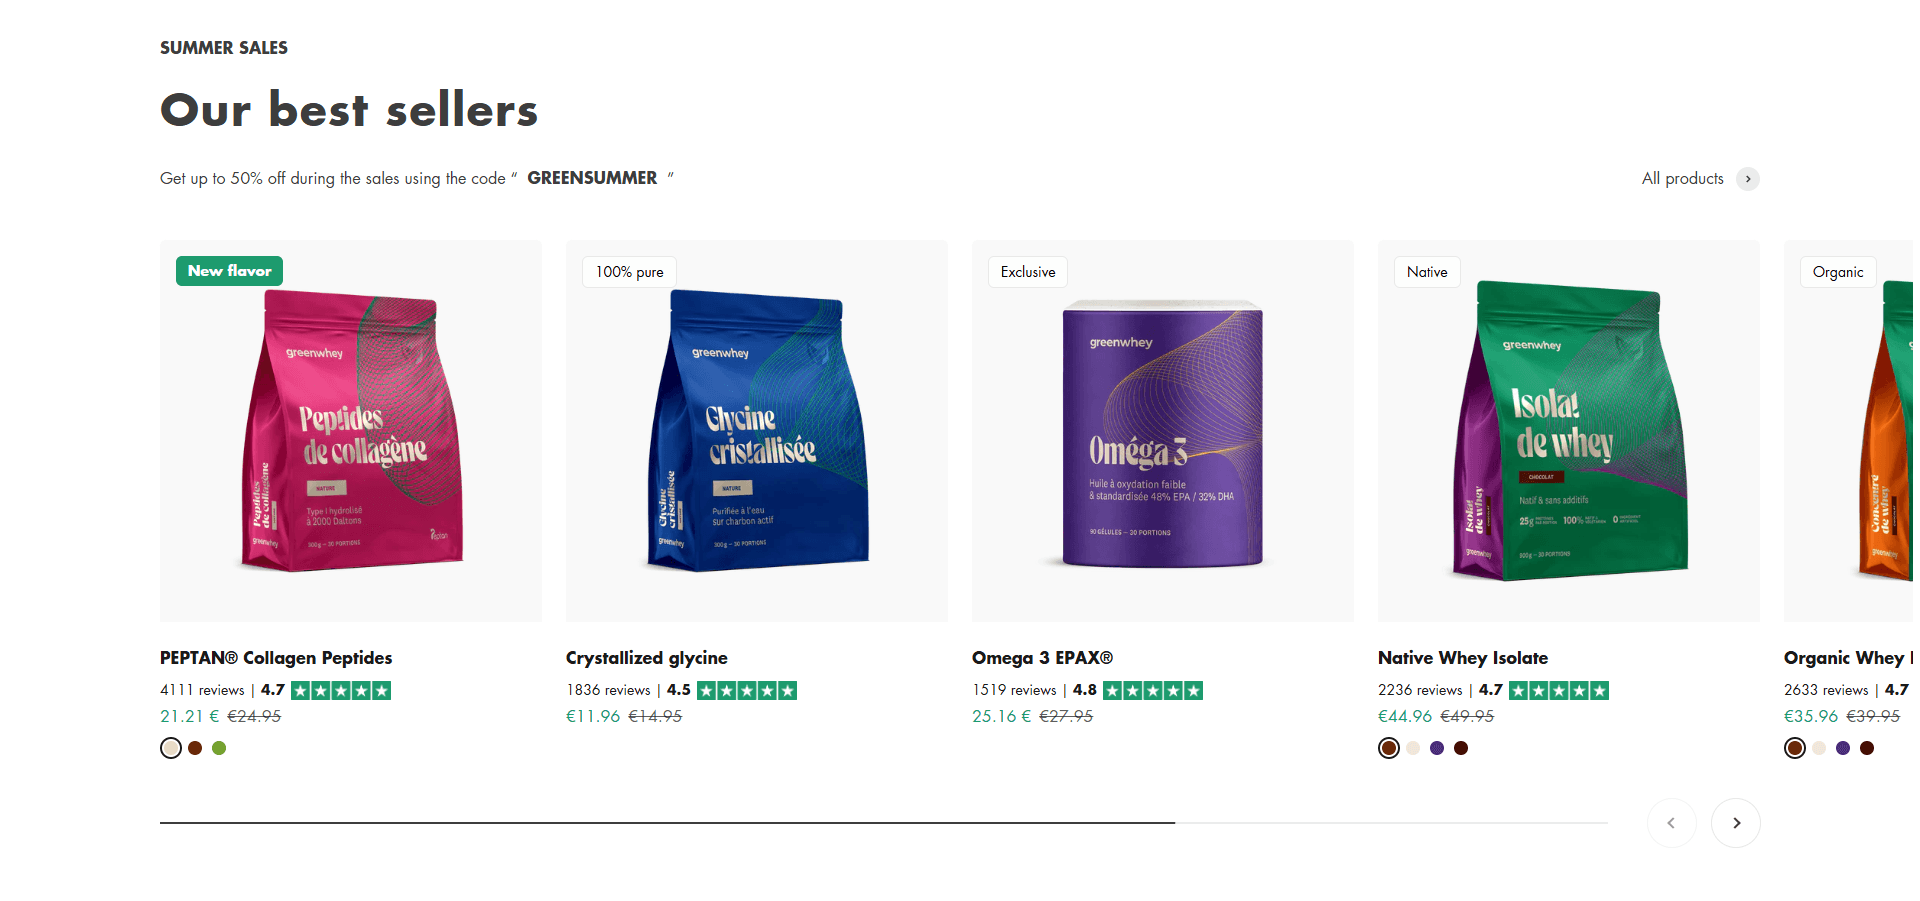
Task: Open the All products link
Action: pyautogui.click(x=1683, y=178)
